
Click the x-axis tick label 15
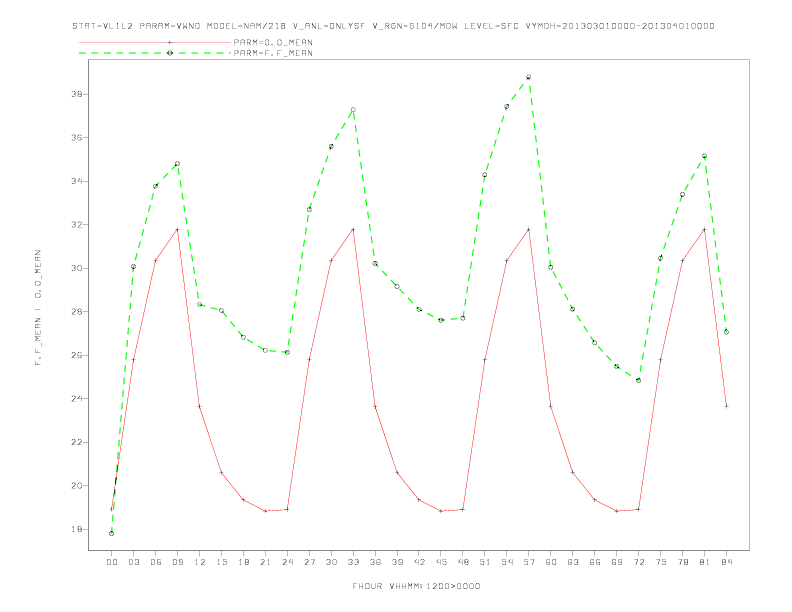[221, 562]
